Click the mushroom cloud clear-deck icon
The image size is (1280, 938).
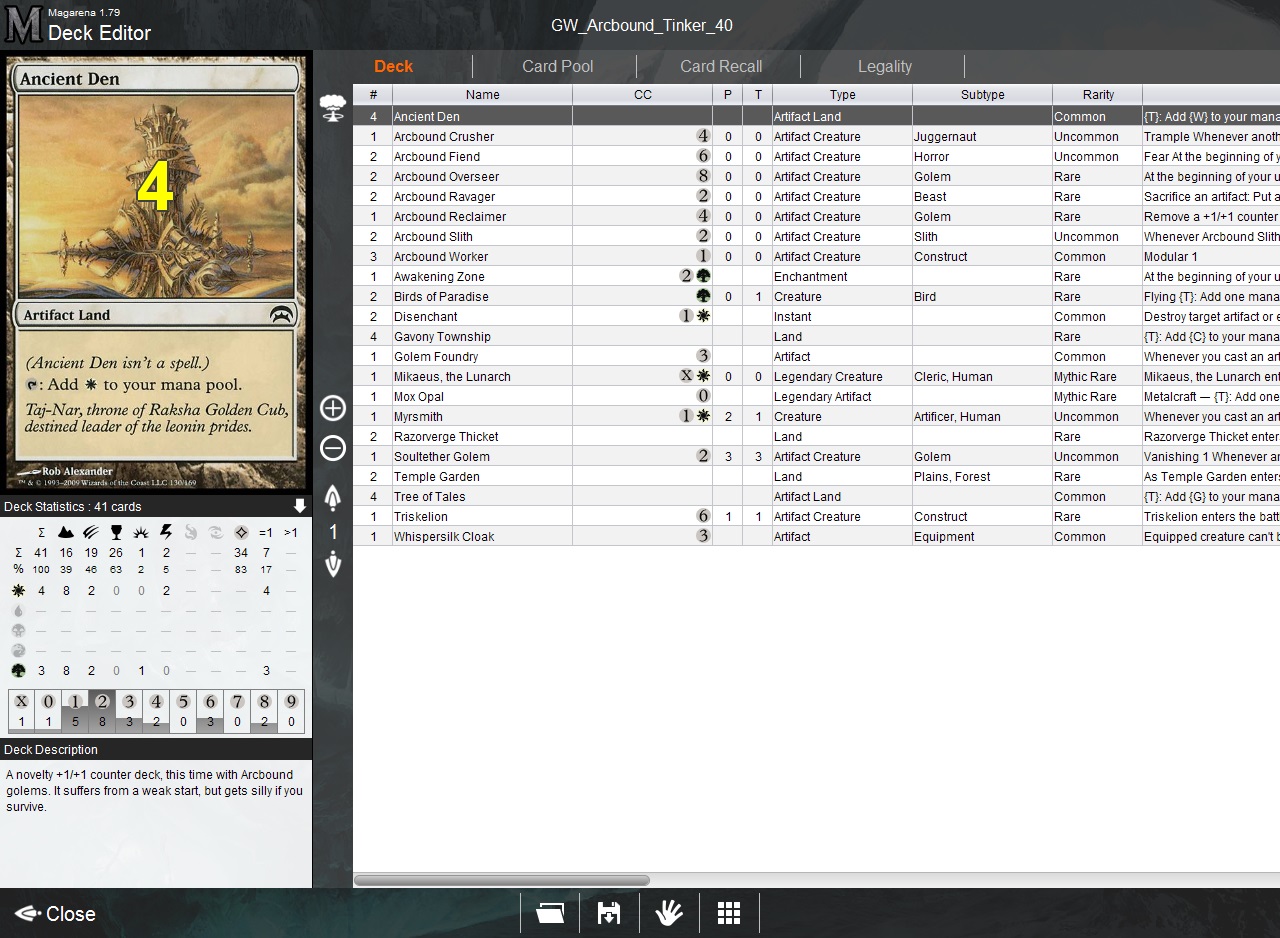[x=333, y=107]
